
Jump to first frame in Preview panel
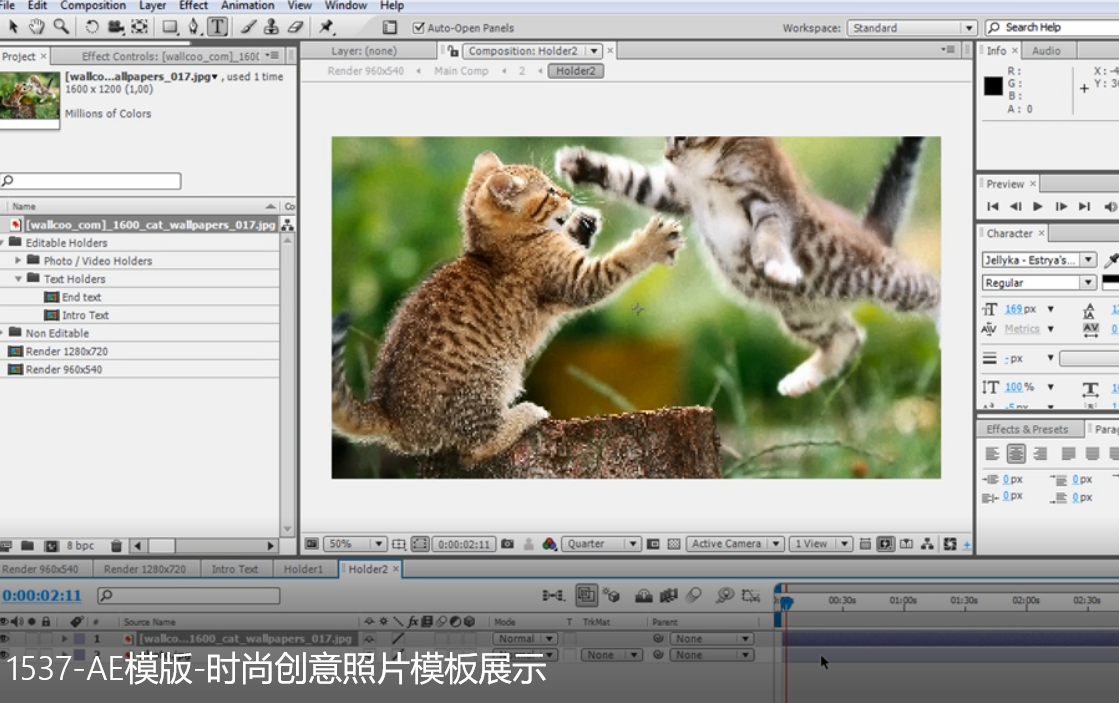click(993, 206)
